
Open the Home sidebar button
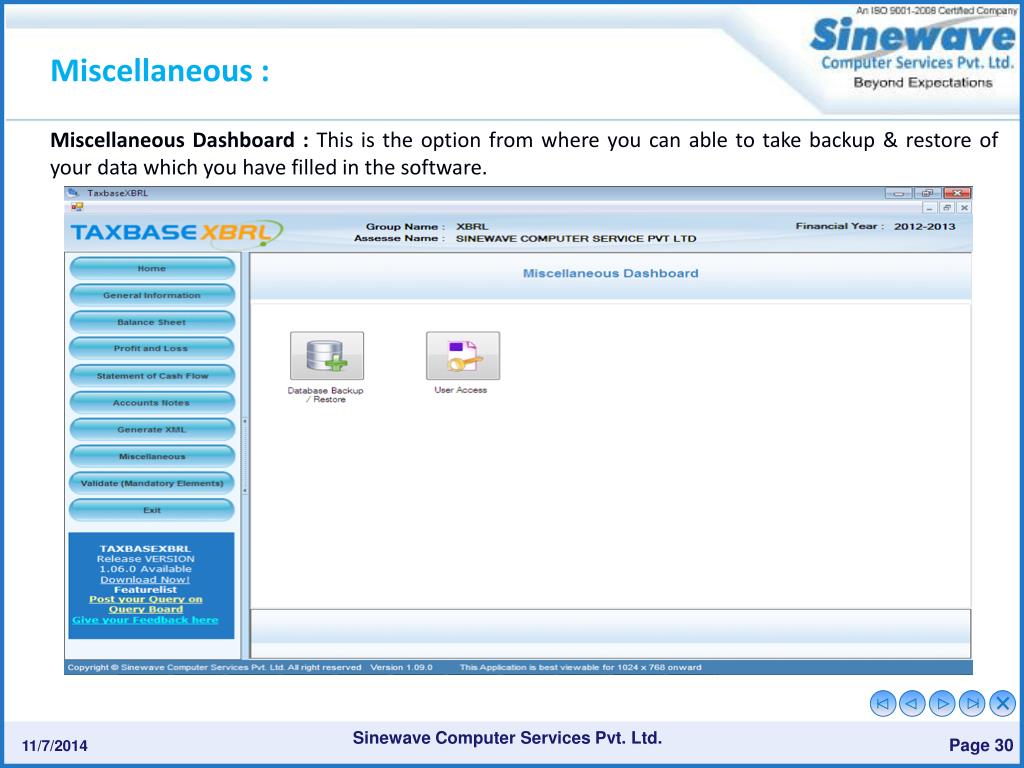point(152,268)
